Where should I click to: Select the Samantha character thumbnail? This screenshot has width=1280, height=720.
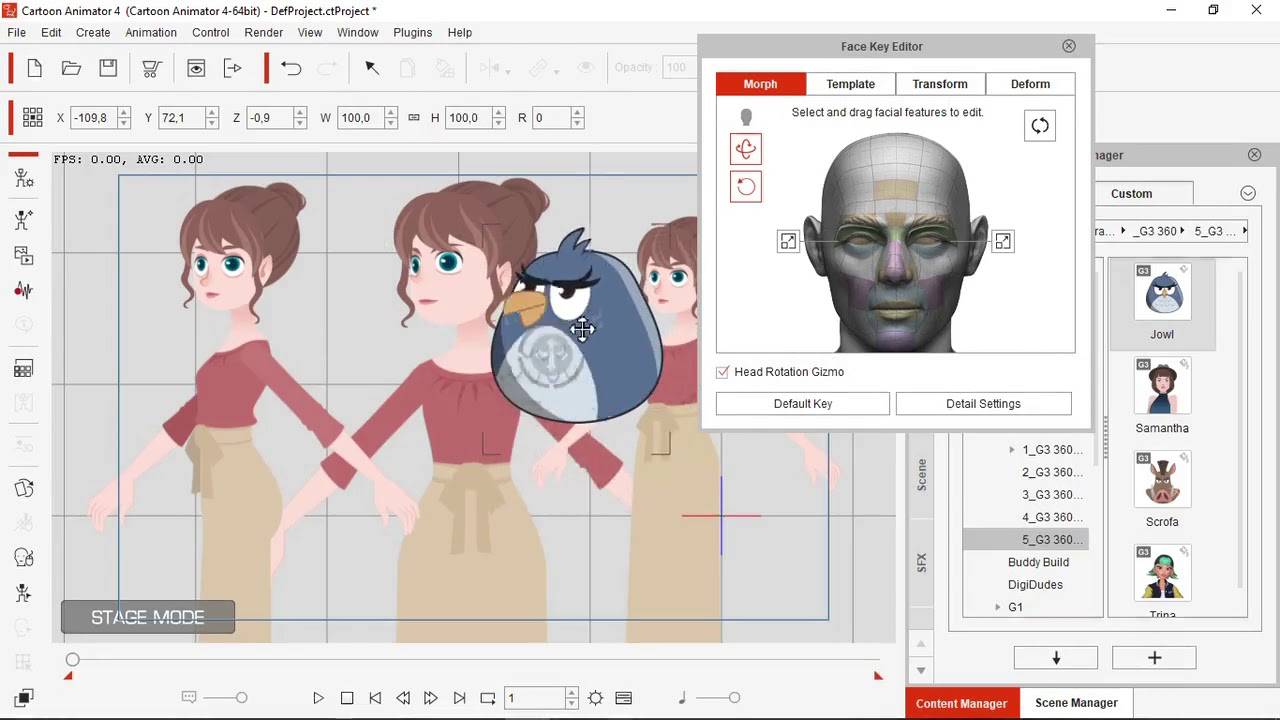[1162, 386]
